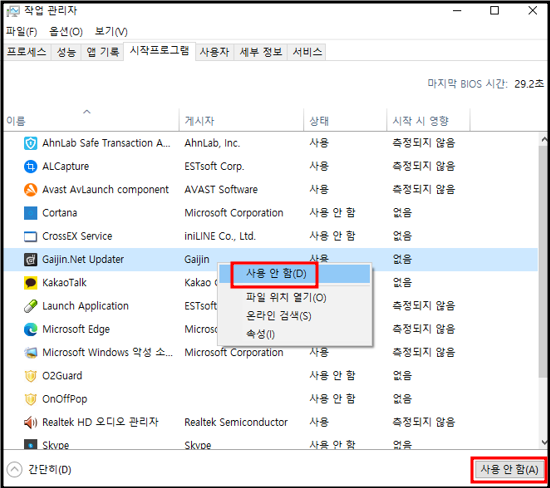Select the KakaoTalk row name
Viewport: 550px width, 488px height.
64,283
